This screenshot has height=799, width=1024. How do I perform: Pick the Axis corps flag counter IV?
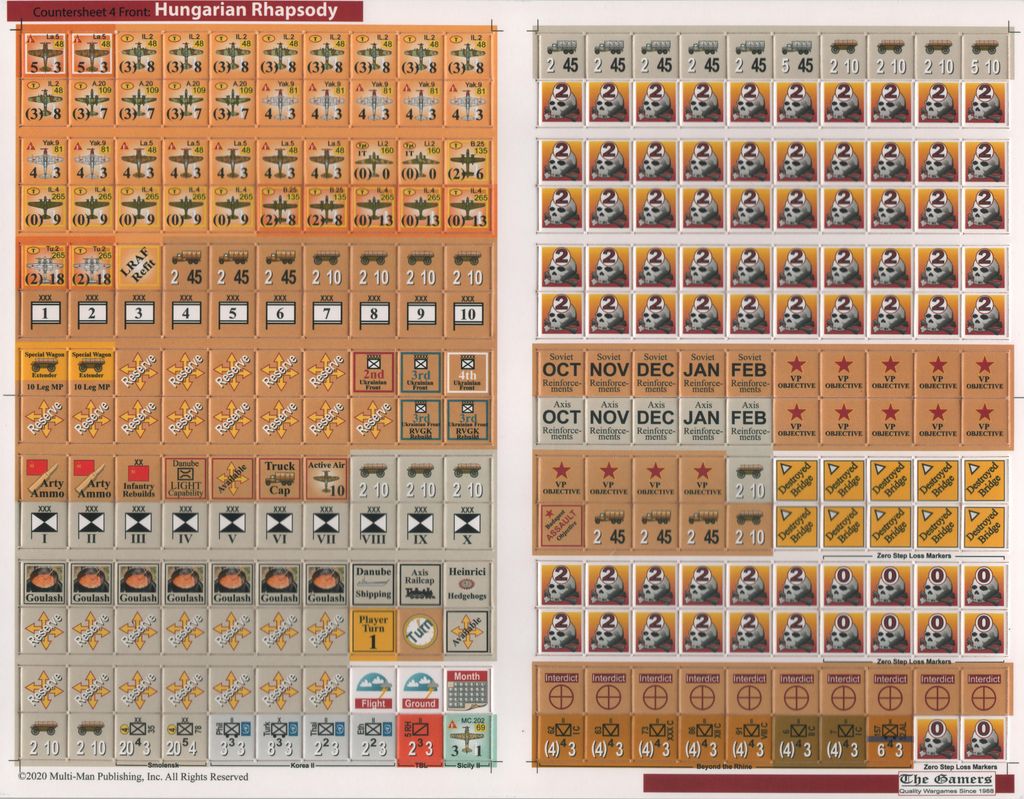pos(185,525)
